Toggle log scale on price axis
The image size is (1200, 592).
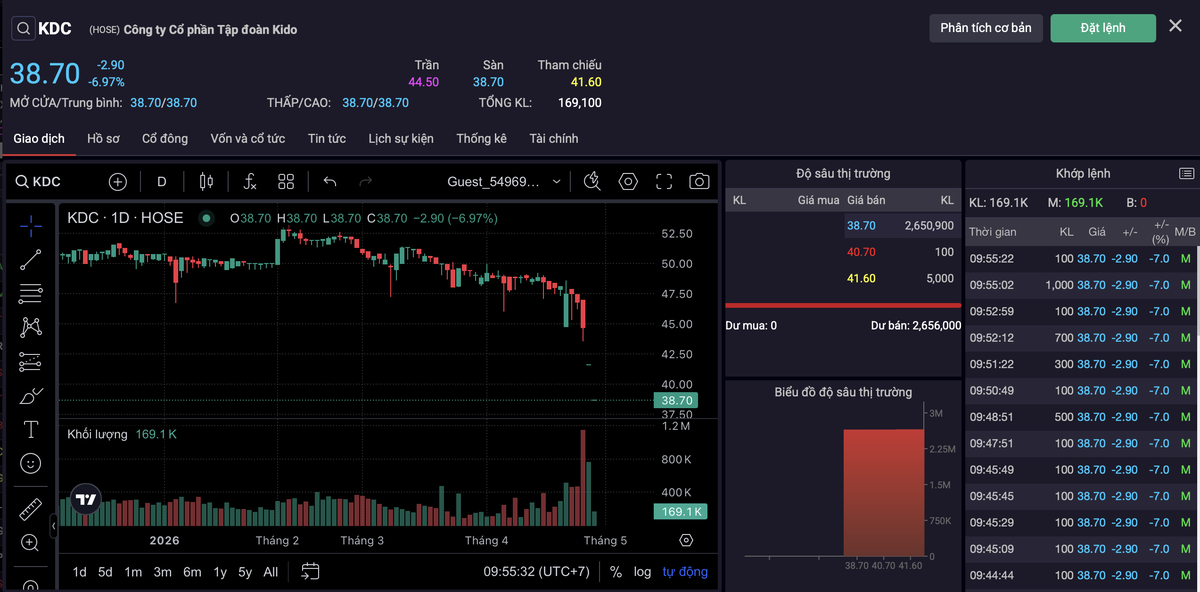[642, 572]
